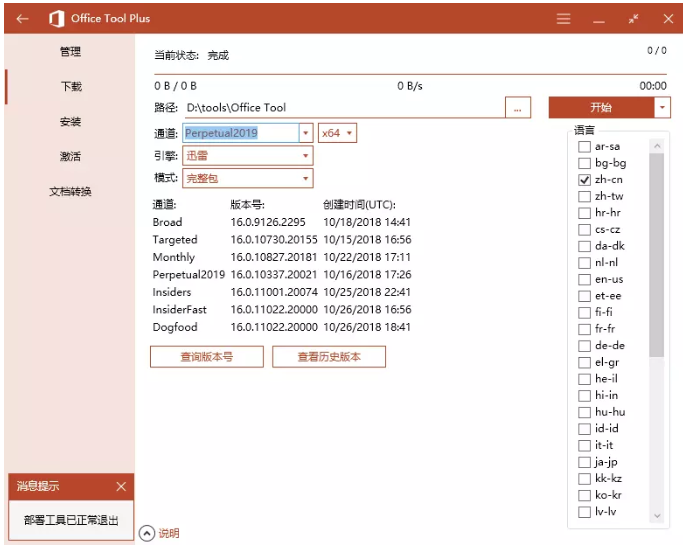
Task: Expand the 通道 channel dropdown arrow
Action: (306, 133)
